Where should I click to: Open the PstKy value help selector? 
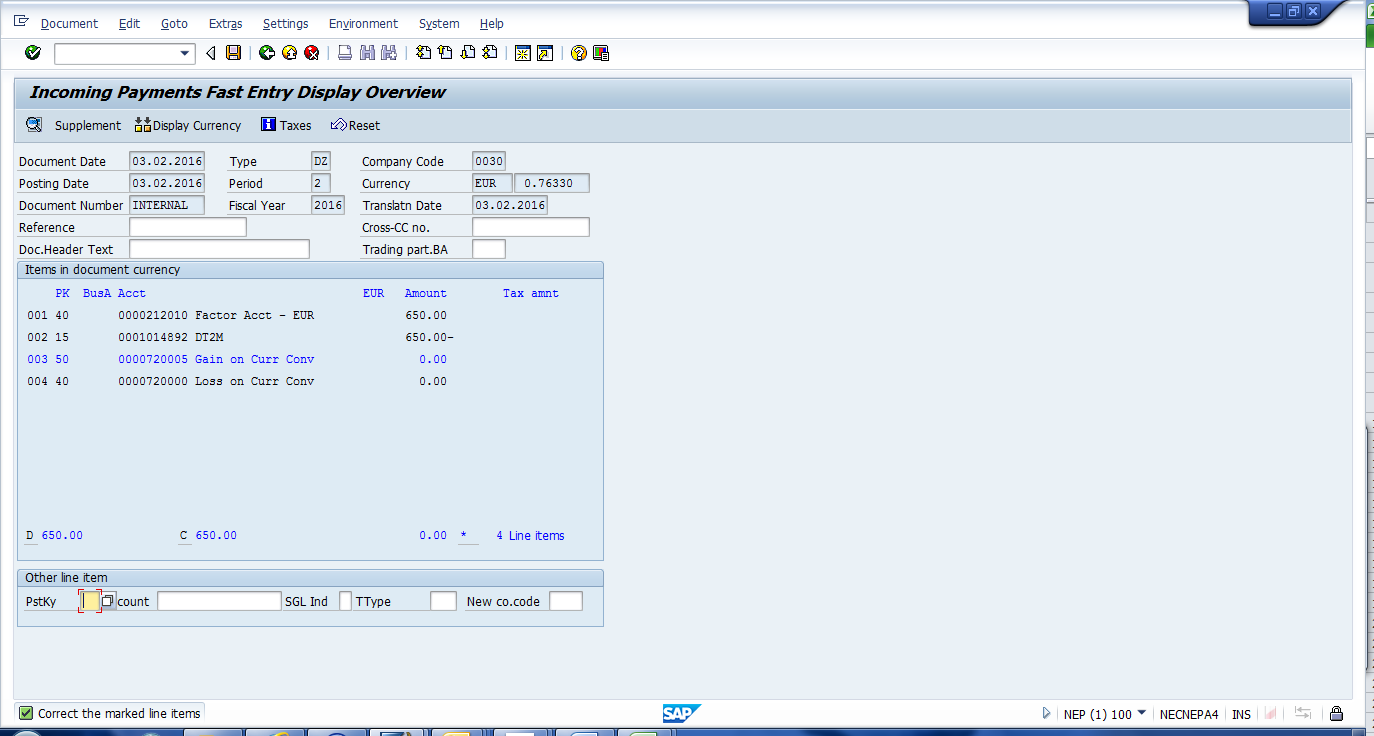[108, 601]
